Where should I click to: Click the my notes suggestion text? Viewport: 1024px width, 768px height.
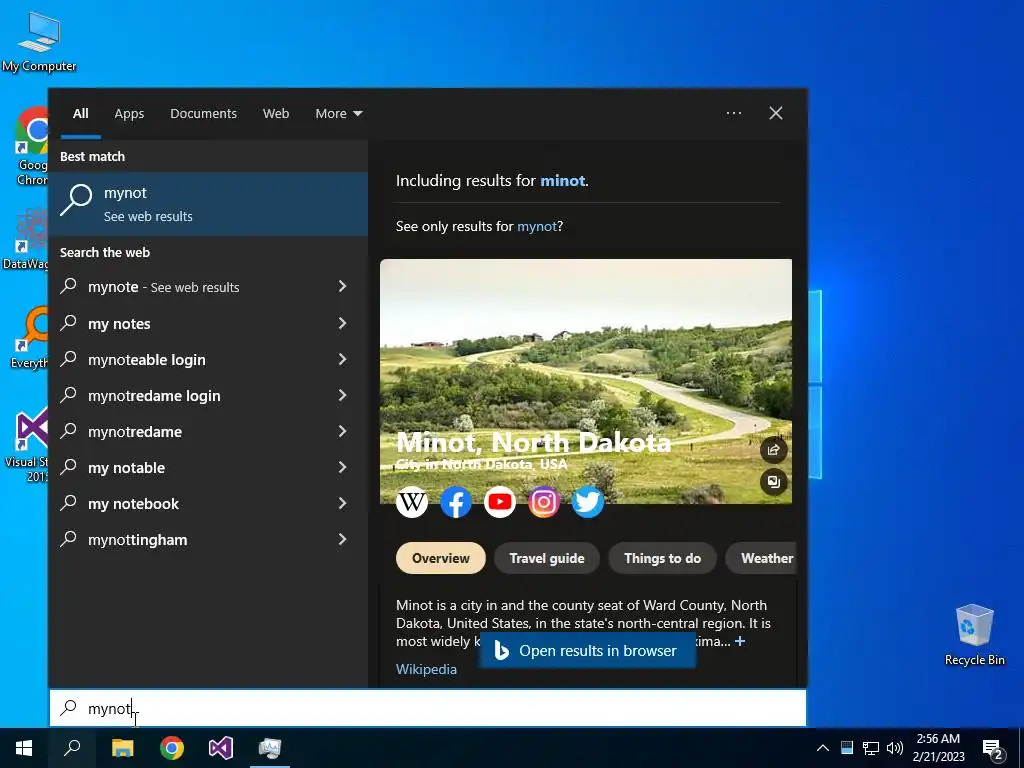pyautogui.click(x=120, y=324)
